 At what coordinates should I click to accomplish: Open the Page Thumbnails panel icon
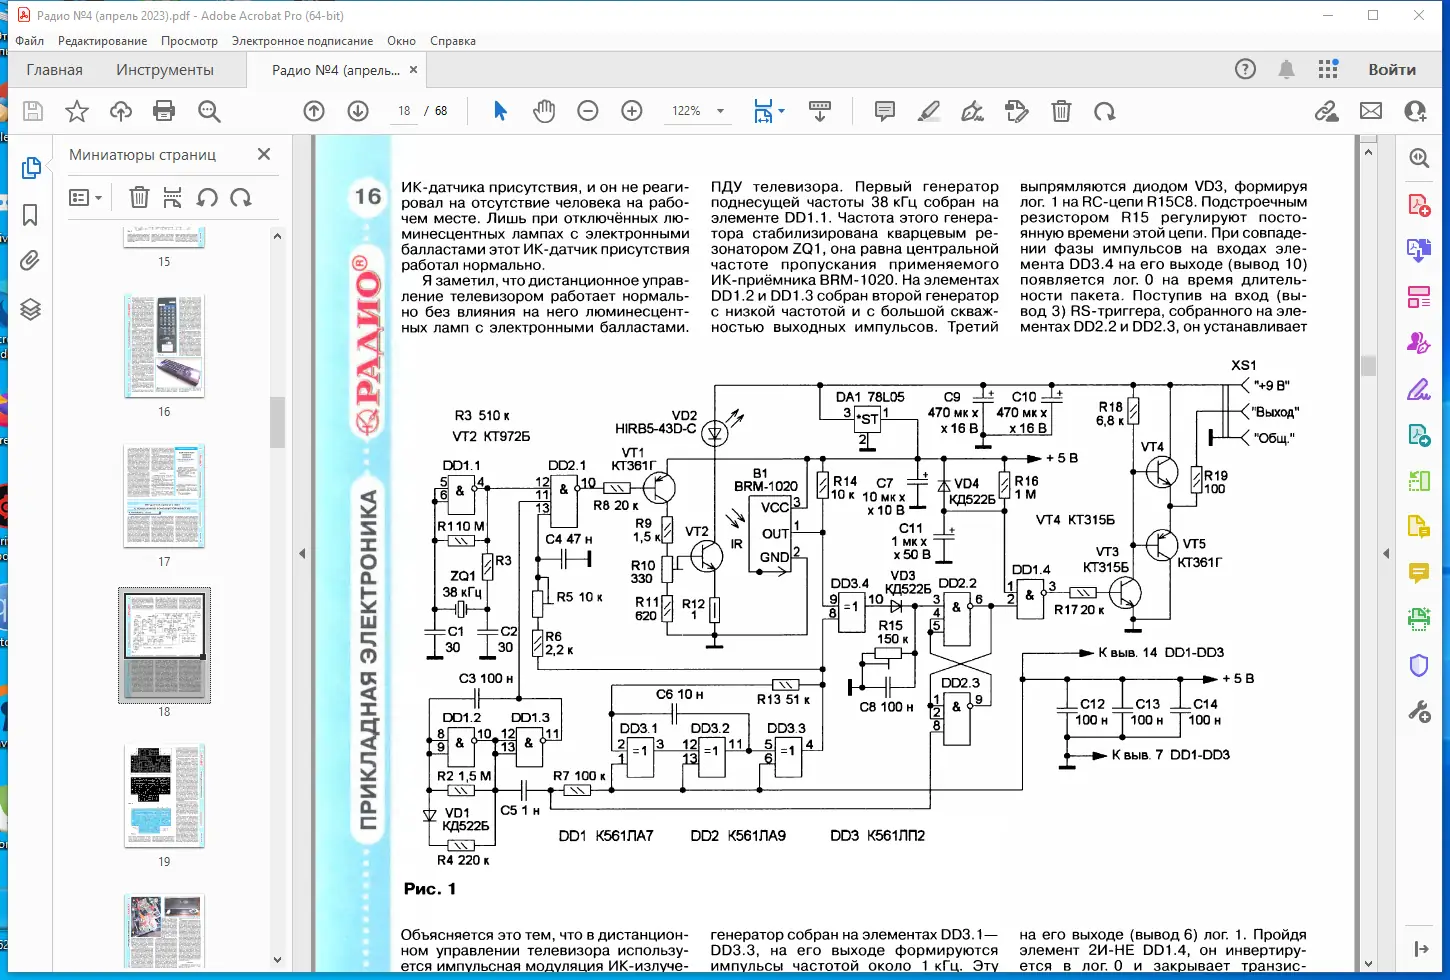click(31, 168)
